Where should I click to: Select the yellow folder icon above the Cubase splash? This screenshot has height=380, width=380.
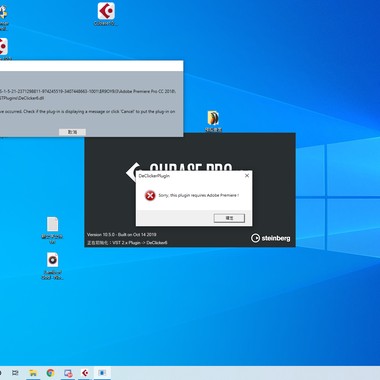(213, 121)
